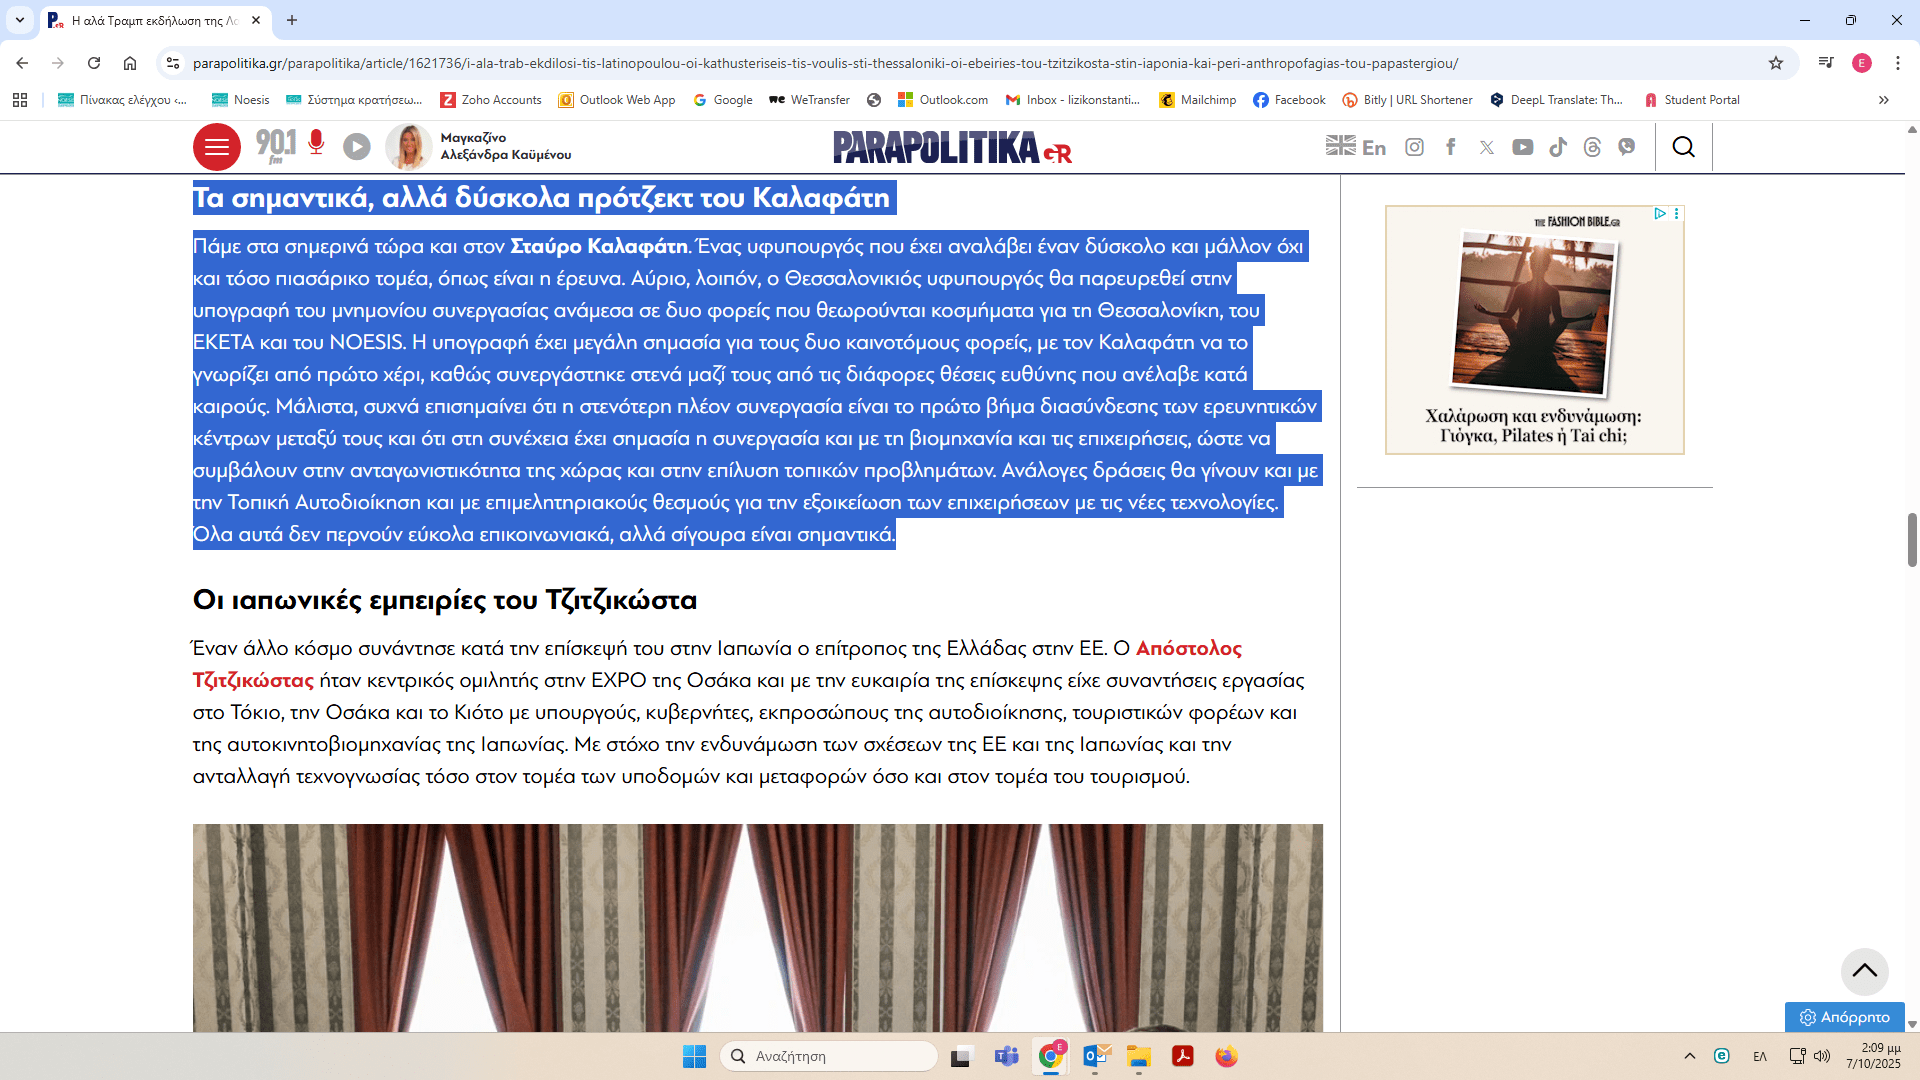Open the DeepL Translate bookmark

click(x=1556, y=100)
